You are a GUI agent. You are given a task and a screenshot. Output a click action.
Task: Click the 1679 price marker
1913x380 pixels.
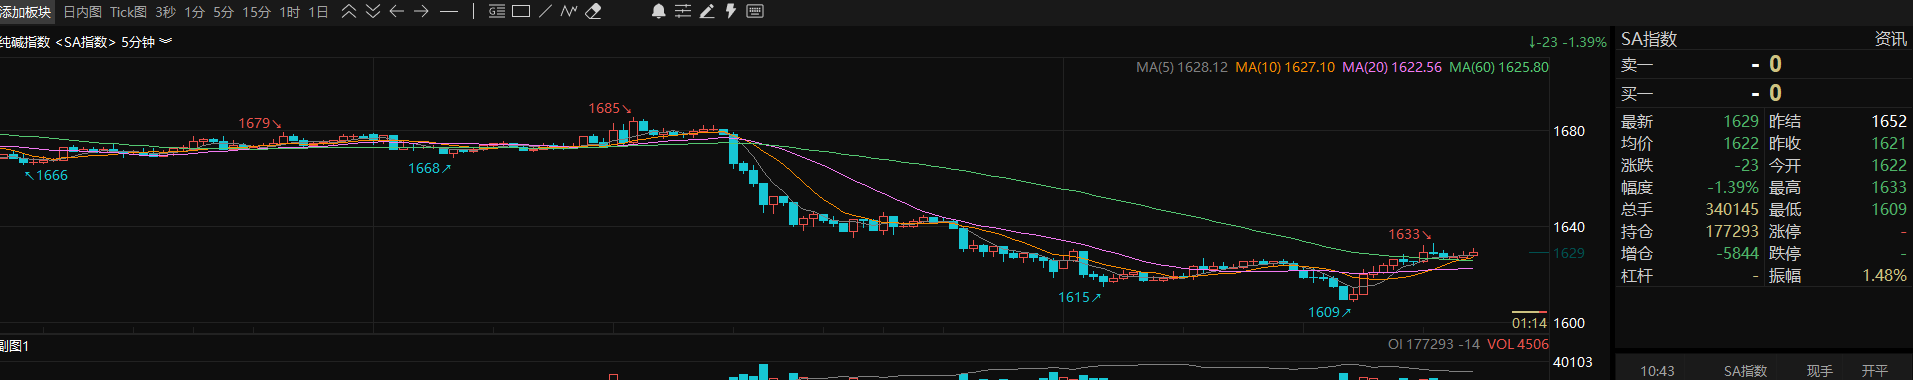(259, 123)
